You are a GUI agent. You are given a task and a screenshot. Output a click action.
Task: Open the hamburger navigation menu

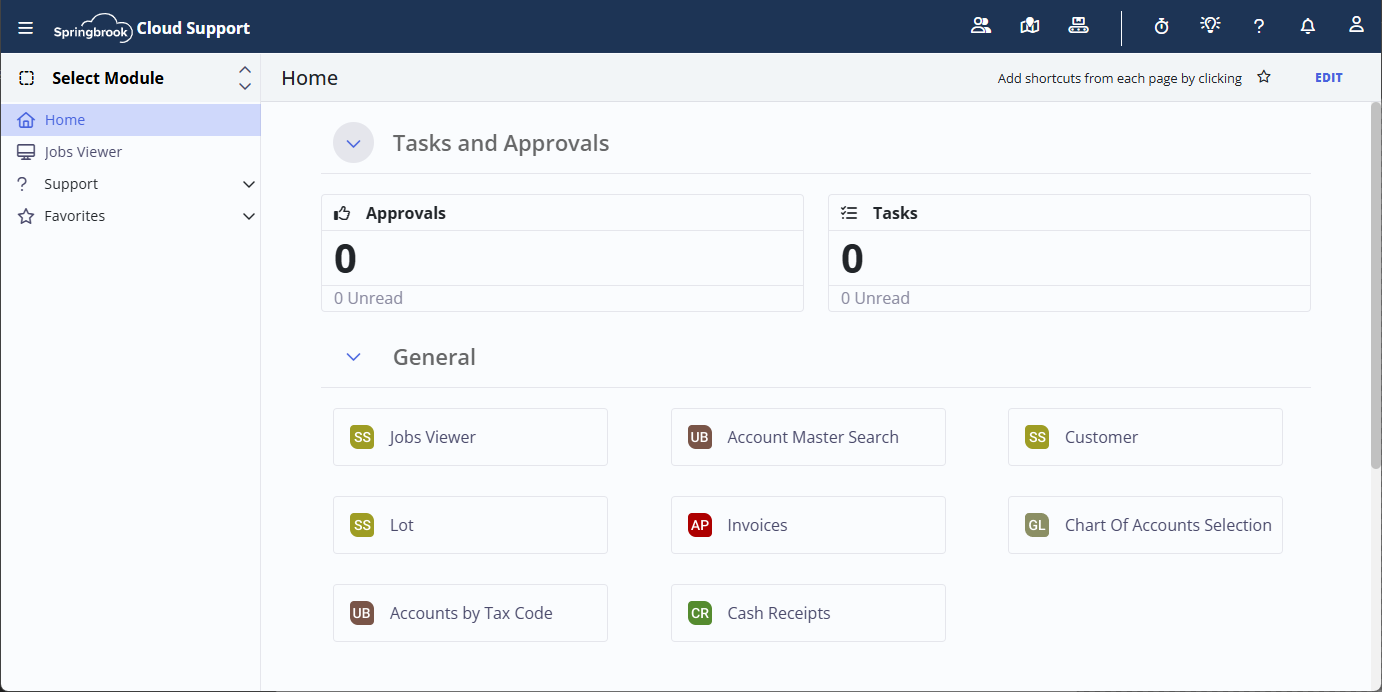coord(26,28)
